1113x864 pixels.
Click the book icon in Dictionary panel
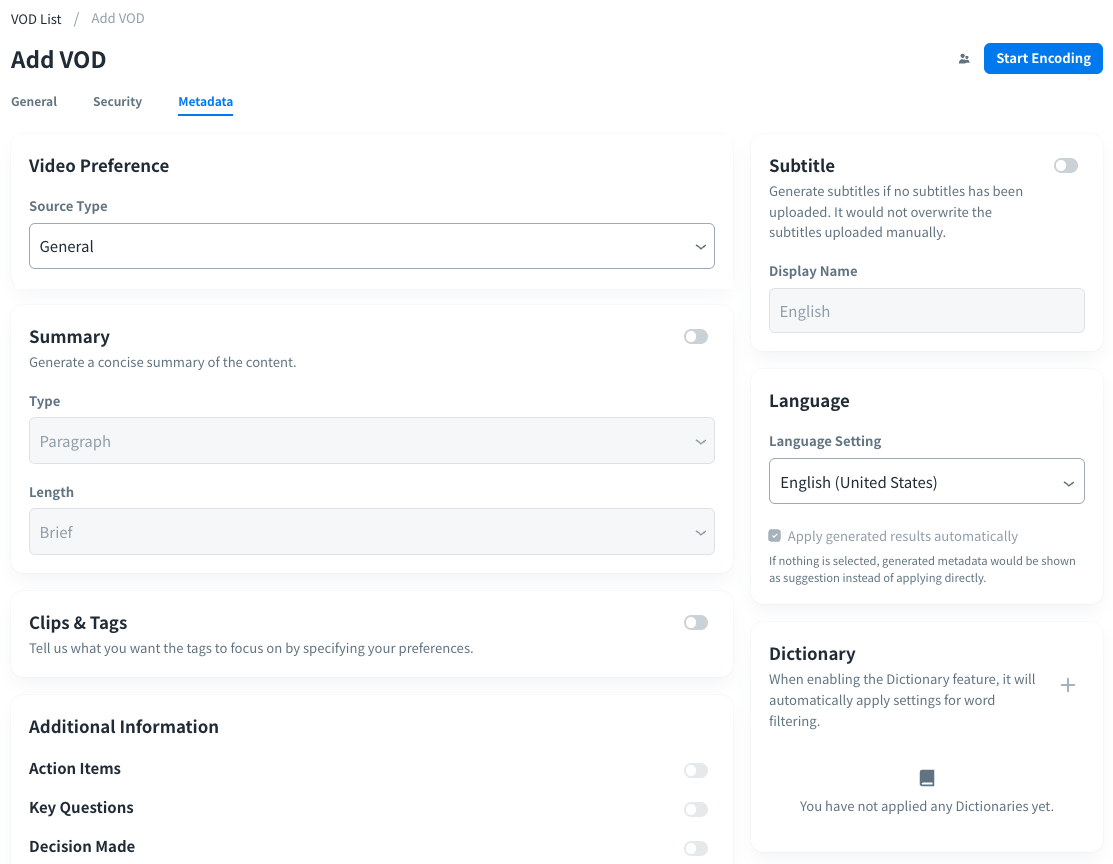click(x=926, y=778)
